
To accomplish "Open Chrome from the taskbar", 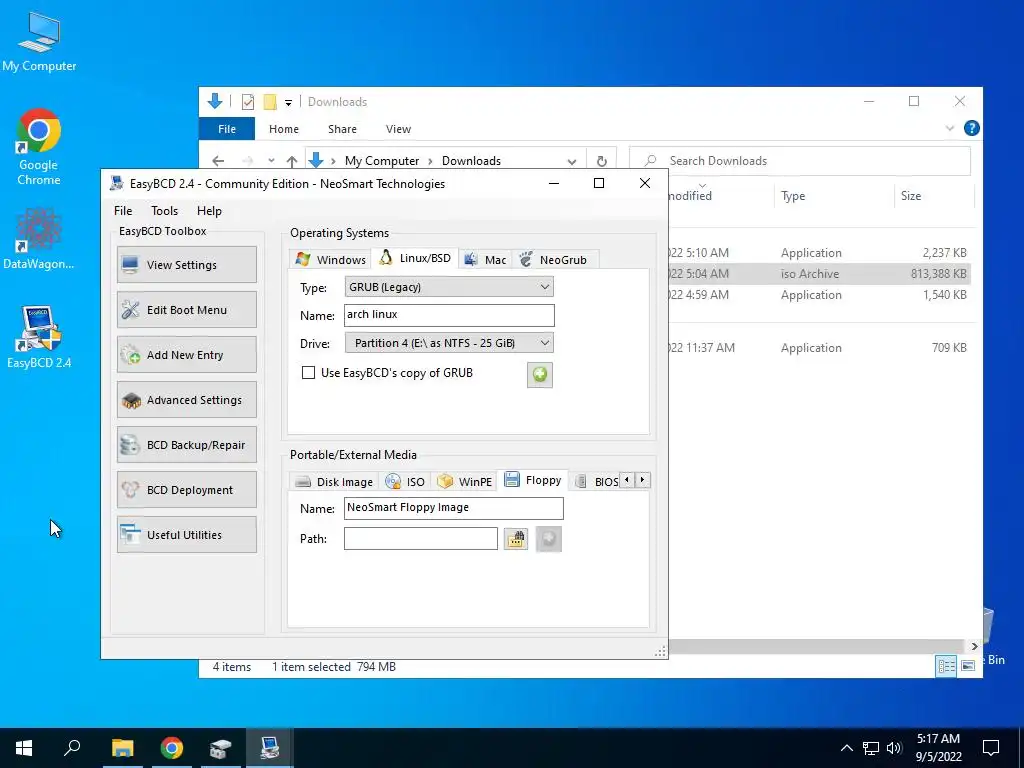I will click(172, 748).
